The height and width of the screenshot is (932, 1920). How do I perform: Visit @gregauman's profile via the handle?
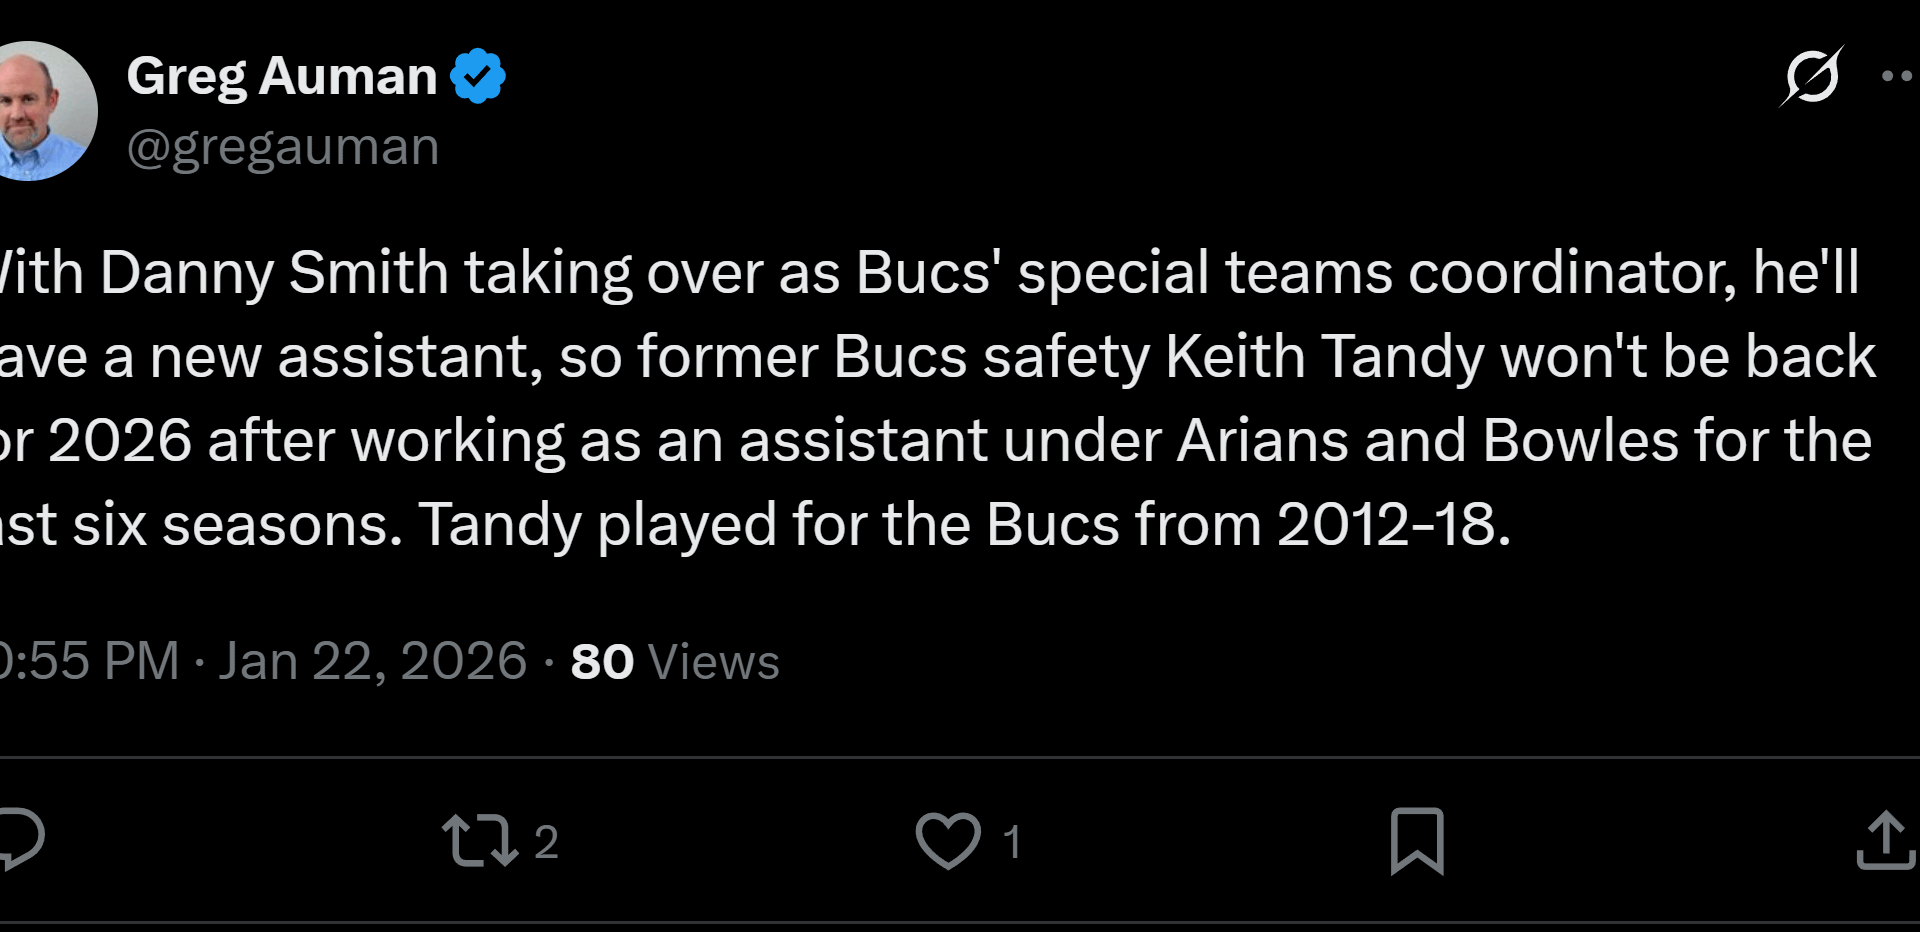[282, 145]
